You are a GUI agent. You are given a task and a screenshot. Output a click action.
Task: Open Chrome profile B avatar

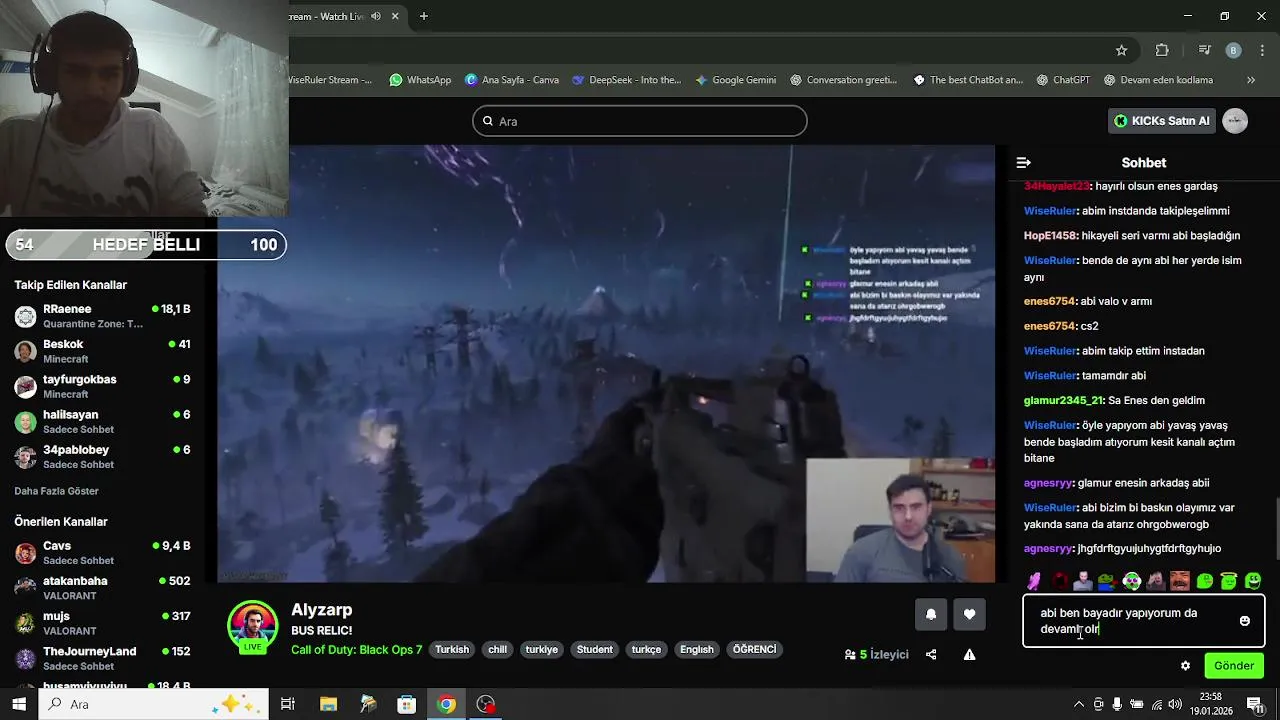coord(1233,50)
